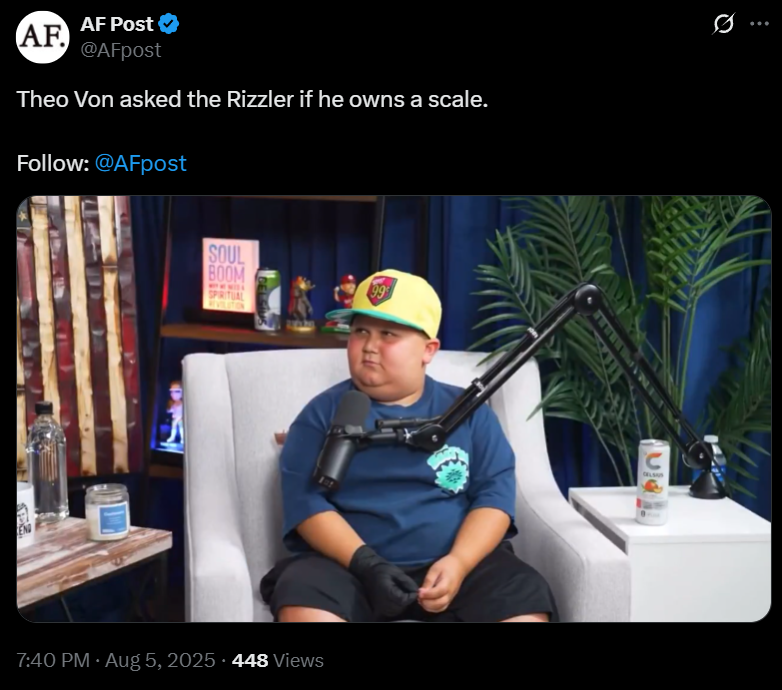The image size is (782, 690).
Task: Follow the blue @AFpost mention link
Action: (x=141, y=163)
